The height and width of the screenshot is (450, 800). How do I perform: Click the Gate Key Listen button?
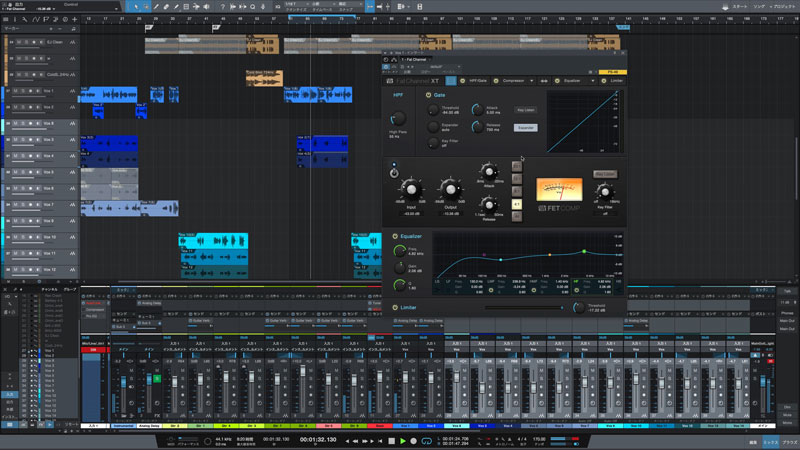[526, 110]
